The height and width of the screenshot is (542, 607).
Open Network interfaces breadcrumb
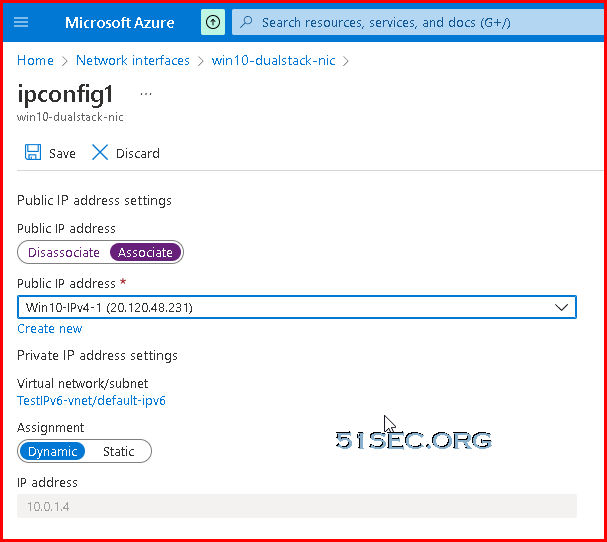pyautogui.click(x=133, y=60)
